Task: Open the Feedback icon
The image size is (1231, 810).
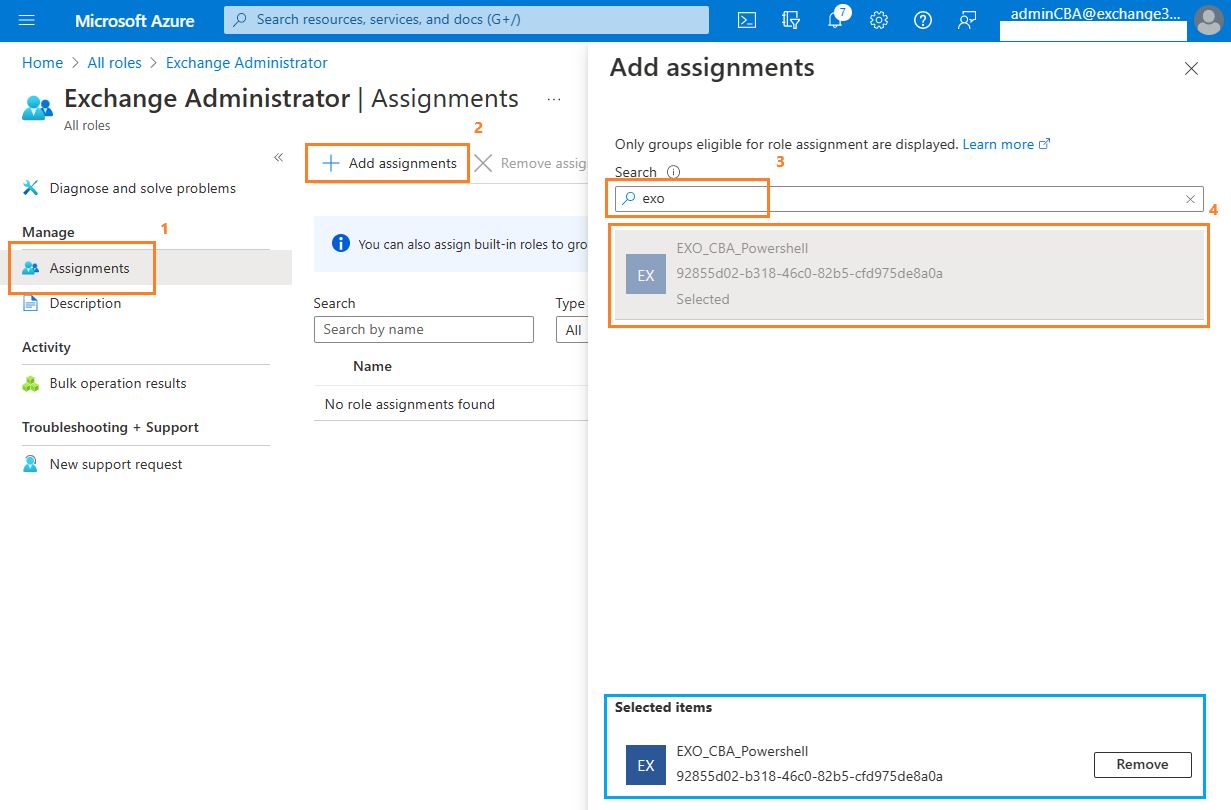Action: [x=966, y=20]
